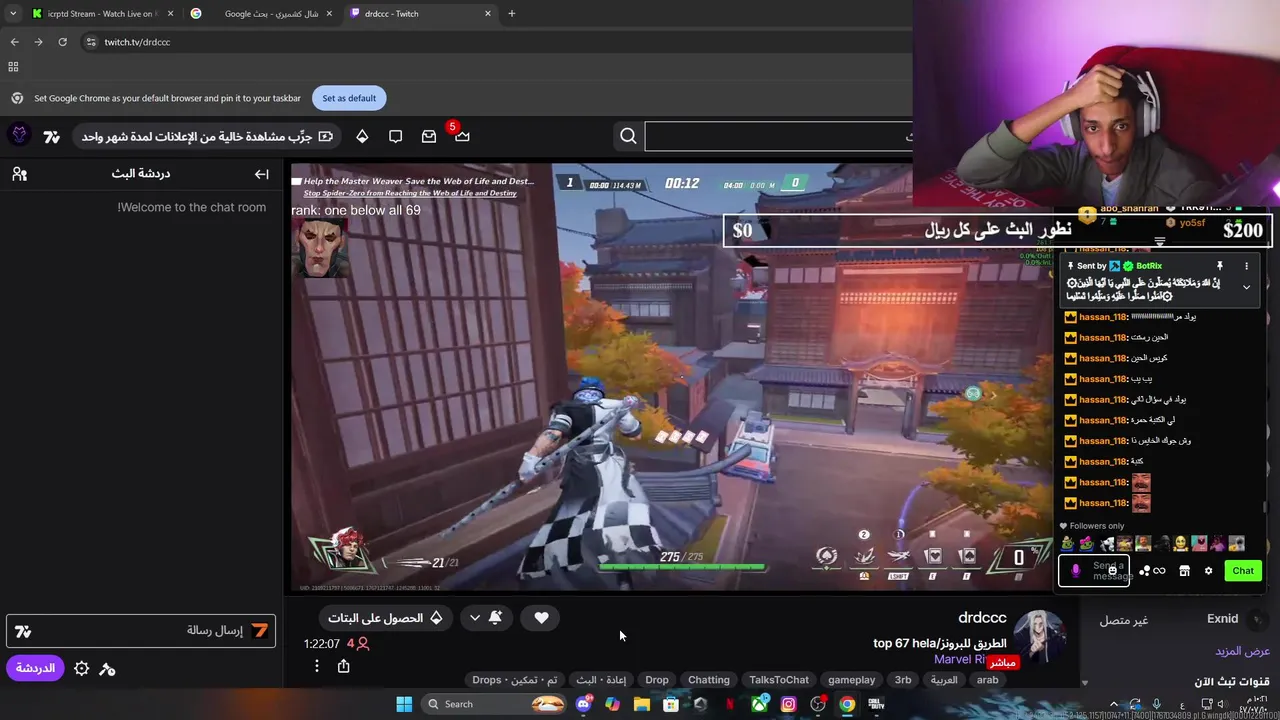Image resolution: width=1280 pixels, height=720 pixels.
Task: Click the Marvel Rivals game link
Action: pos(960,660)
